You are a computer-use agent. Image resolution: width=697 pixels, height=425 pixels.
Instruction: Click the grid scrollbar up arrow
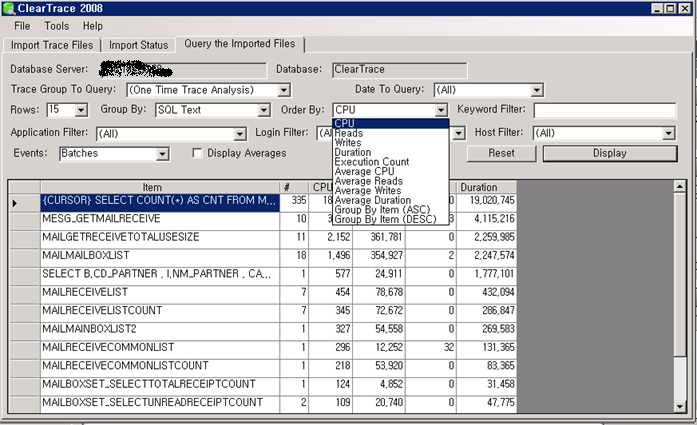[680, 186]
